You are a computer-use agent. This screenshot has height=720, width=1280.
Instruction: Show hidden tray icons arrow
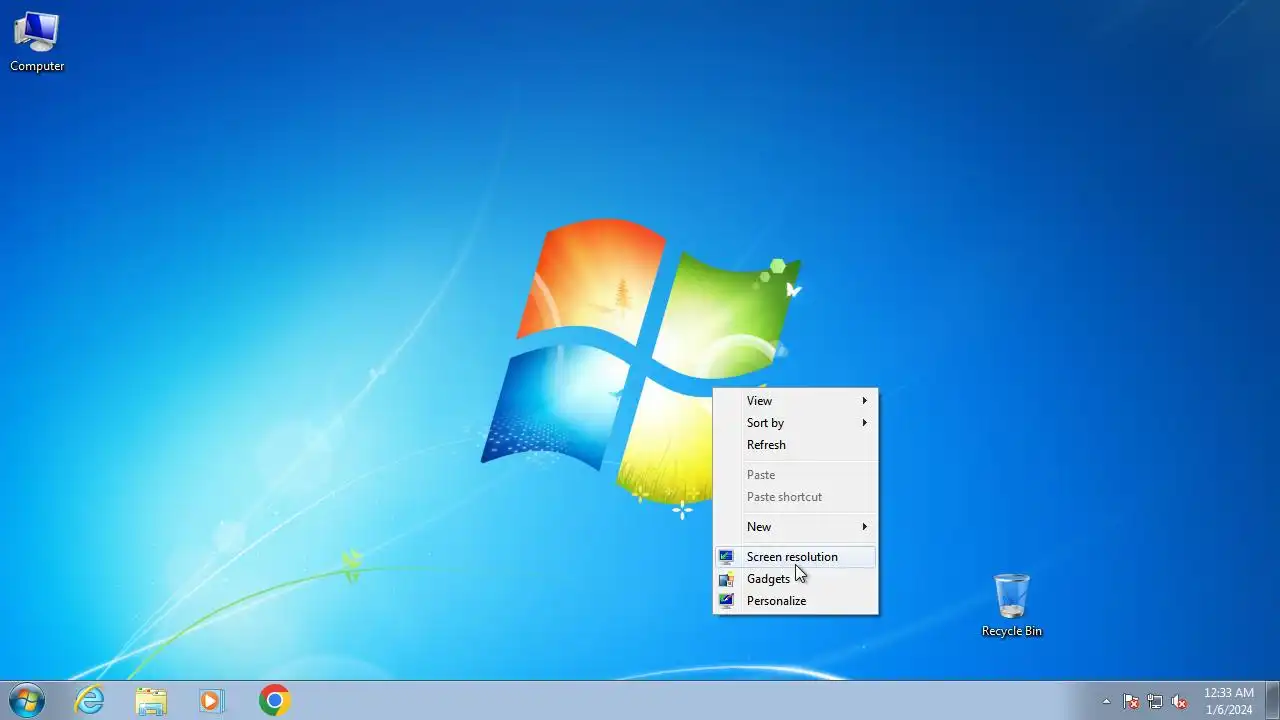pos(1106,701)
